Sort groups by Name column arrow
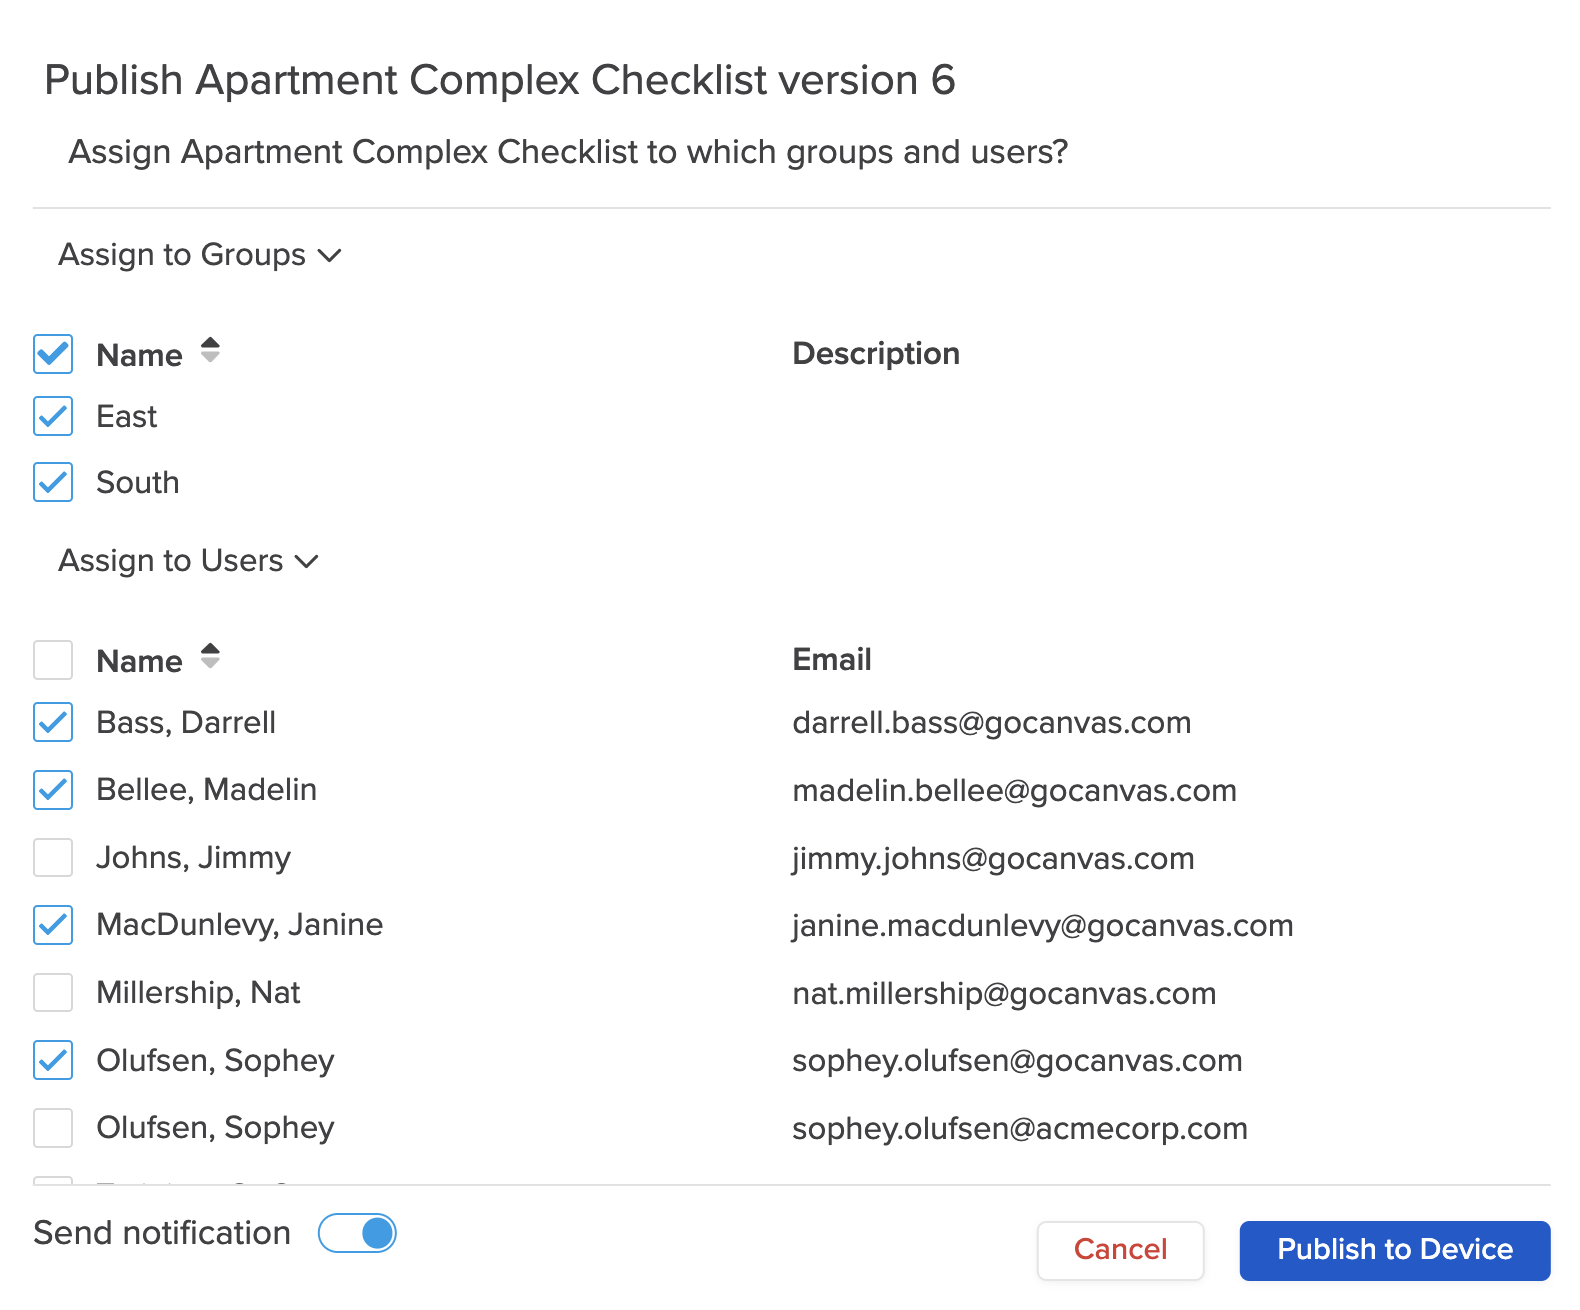The width and height of the screenshot is (1580, 1310). 210,351
